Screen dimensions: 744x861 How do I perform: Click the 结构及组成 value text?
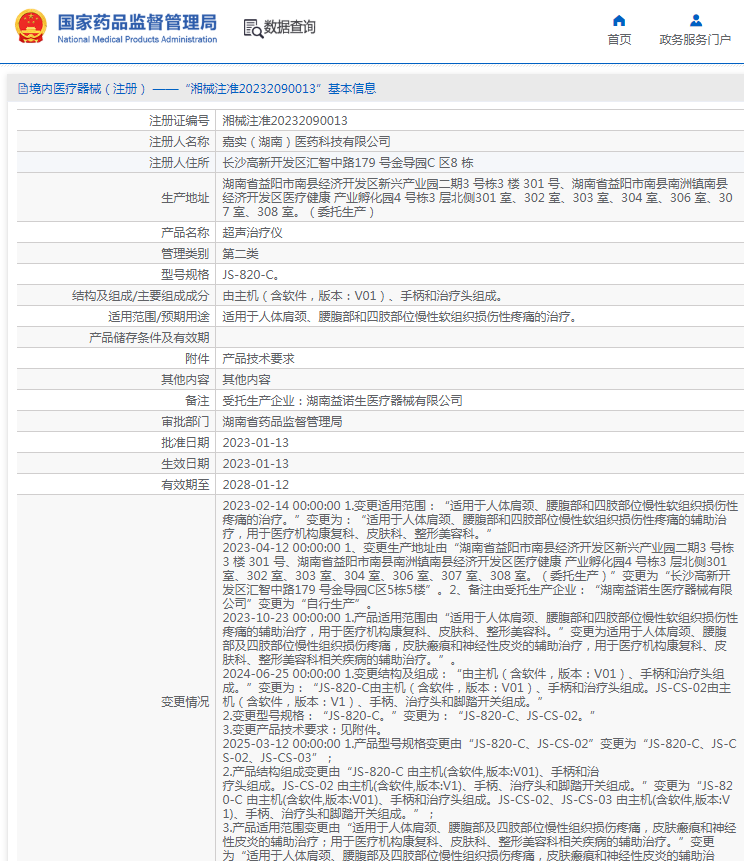362,296
